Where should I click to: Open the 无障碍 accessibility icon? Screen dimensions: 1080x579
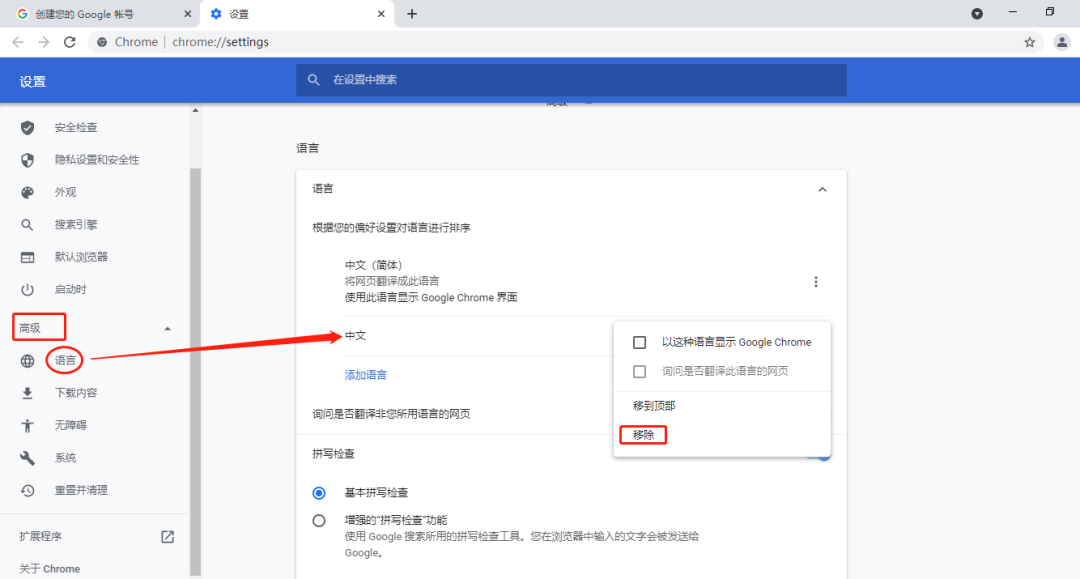click(x=27, y=424)
